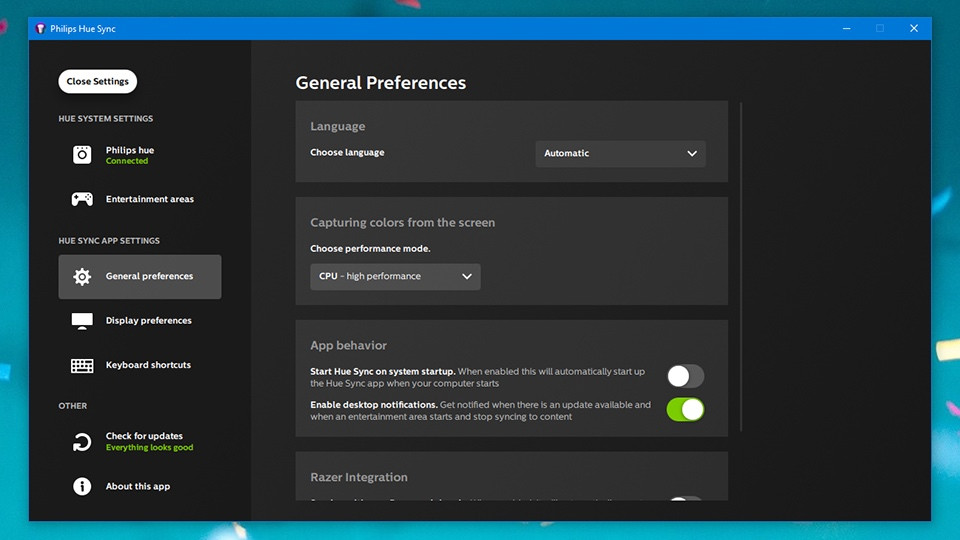This screenshot has width=960, height=540.
Task: Open the performance mode CPU dropdown
Action: point(395,277)
